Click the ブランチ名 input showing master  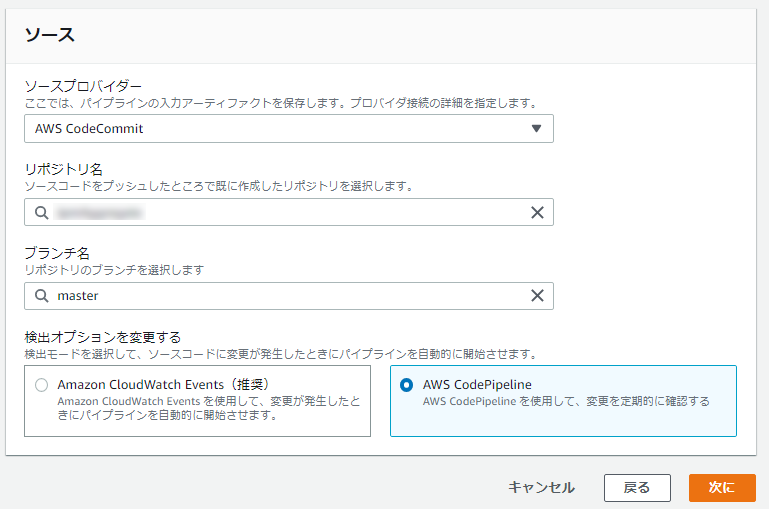(x=289, y=296)
